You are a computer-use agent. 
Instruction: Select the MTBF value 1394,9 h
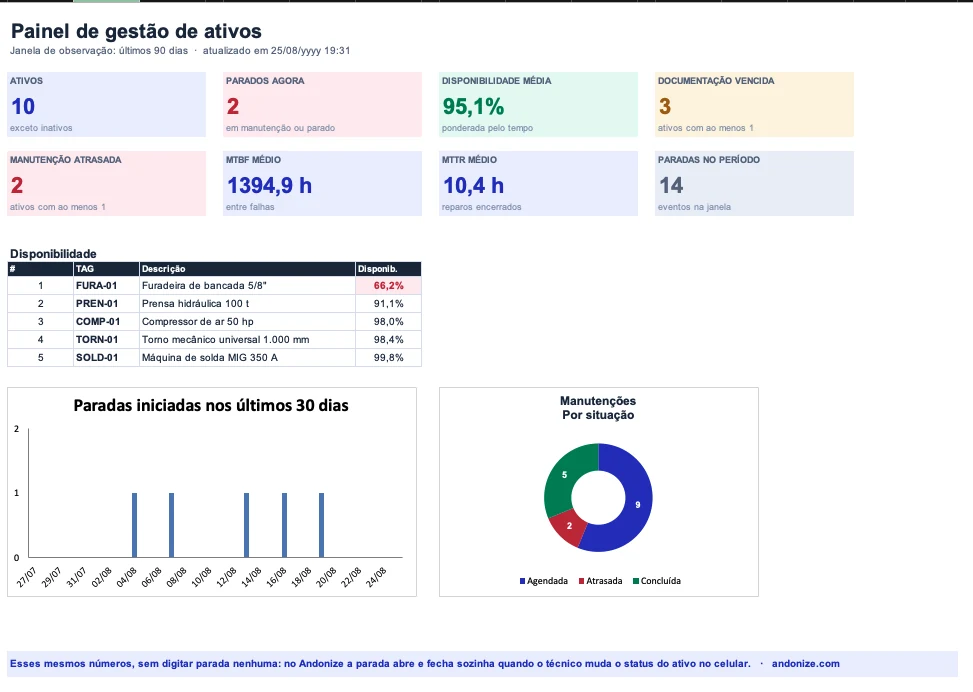(269, 186)
